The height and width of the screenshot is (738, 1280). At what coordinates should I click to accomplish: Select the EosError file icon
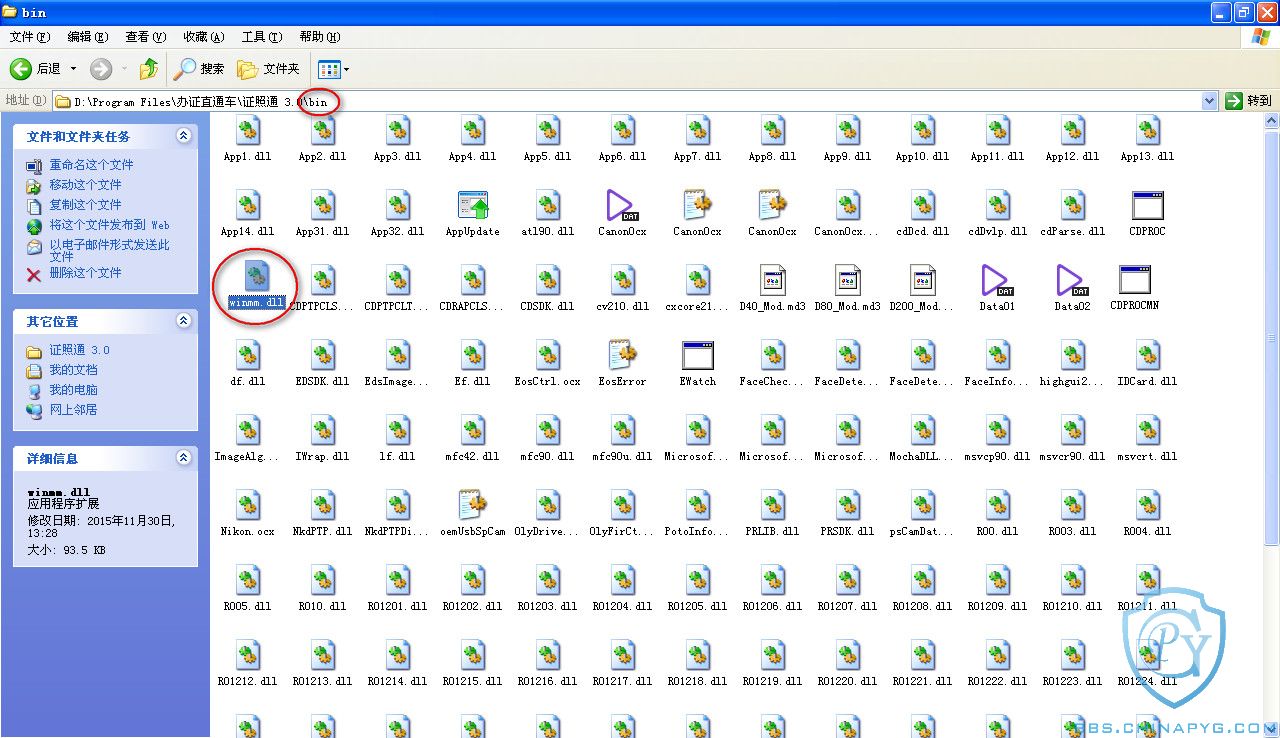click(x=623, y=355)
